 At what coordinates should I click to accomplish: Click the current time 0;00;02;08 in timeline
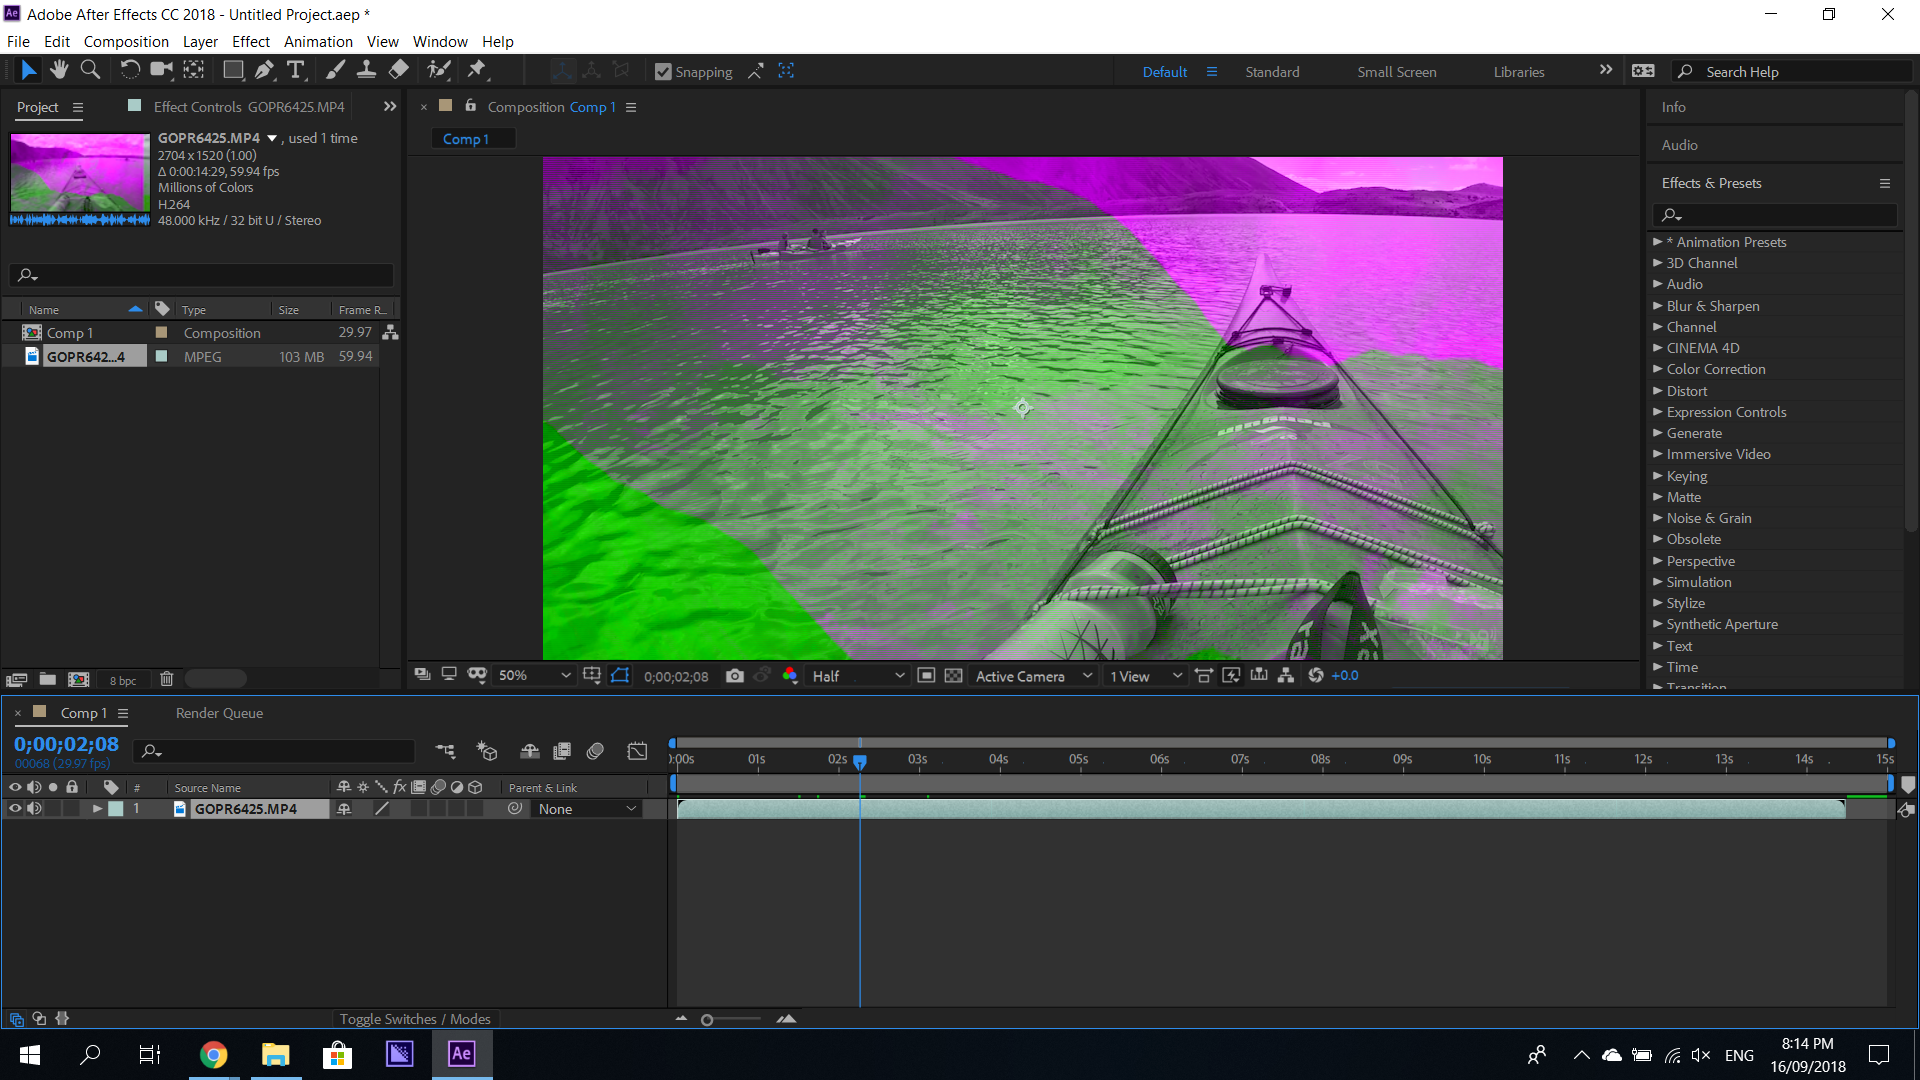click(x=66, y=745)
